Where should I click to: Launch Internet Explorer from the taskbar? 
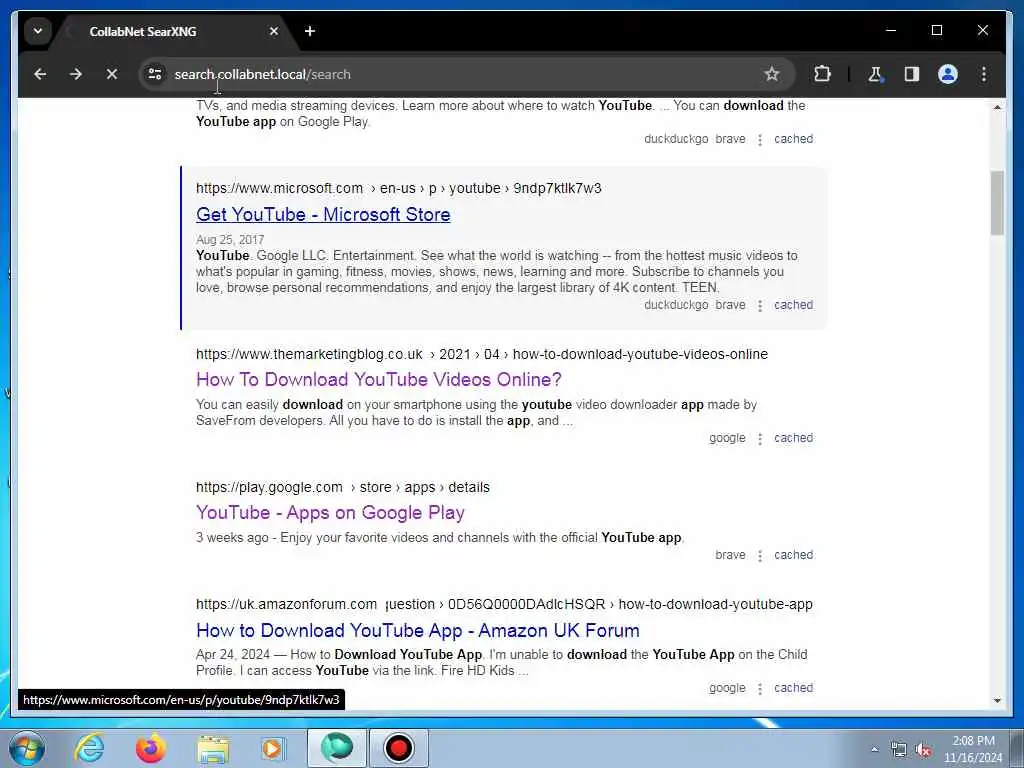pyautogui.click(x=89, y=748)
